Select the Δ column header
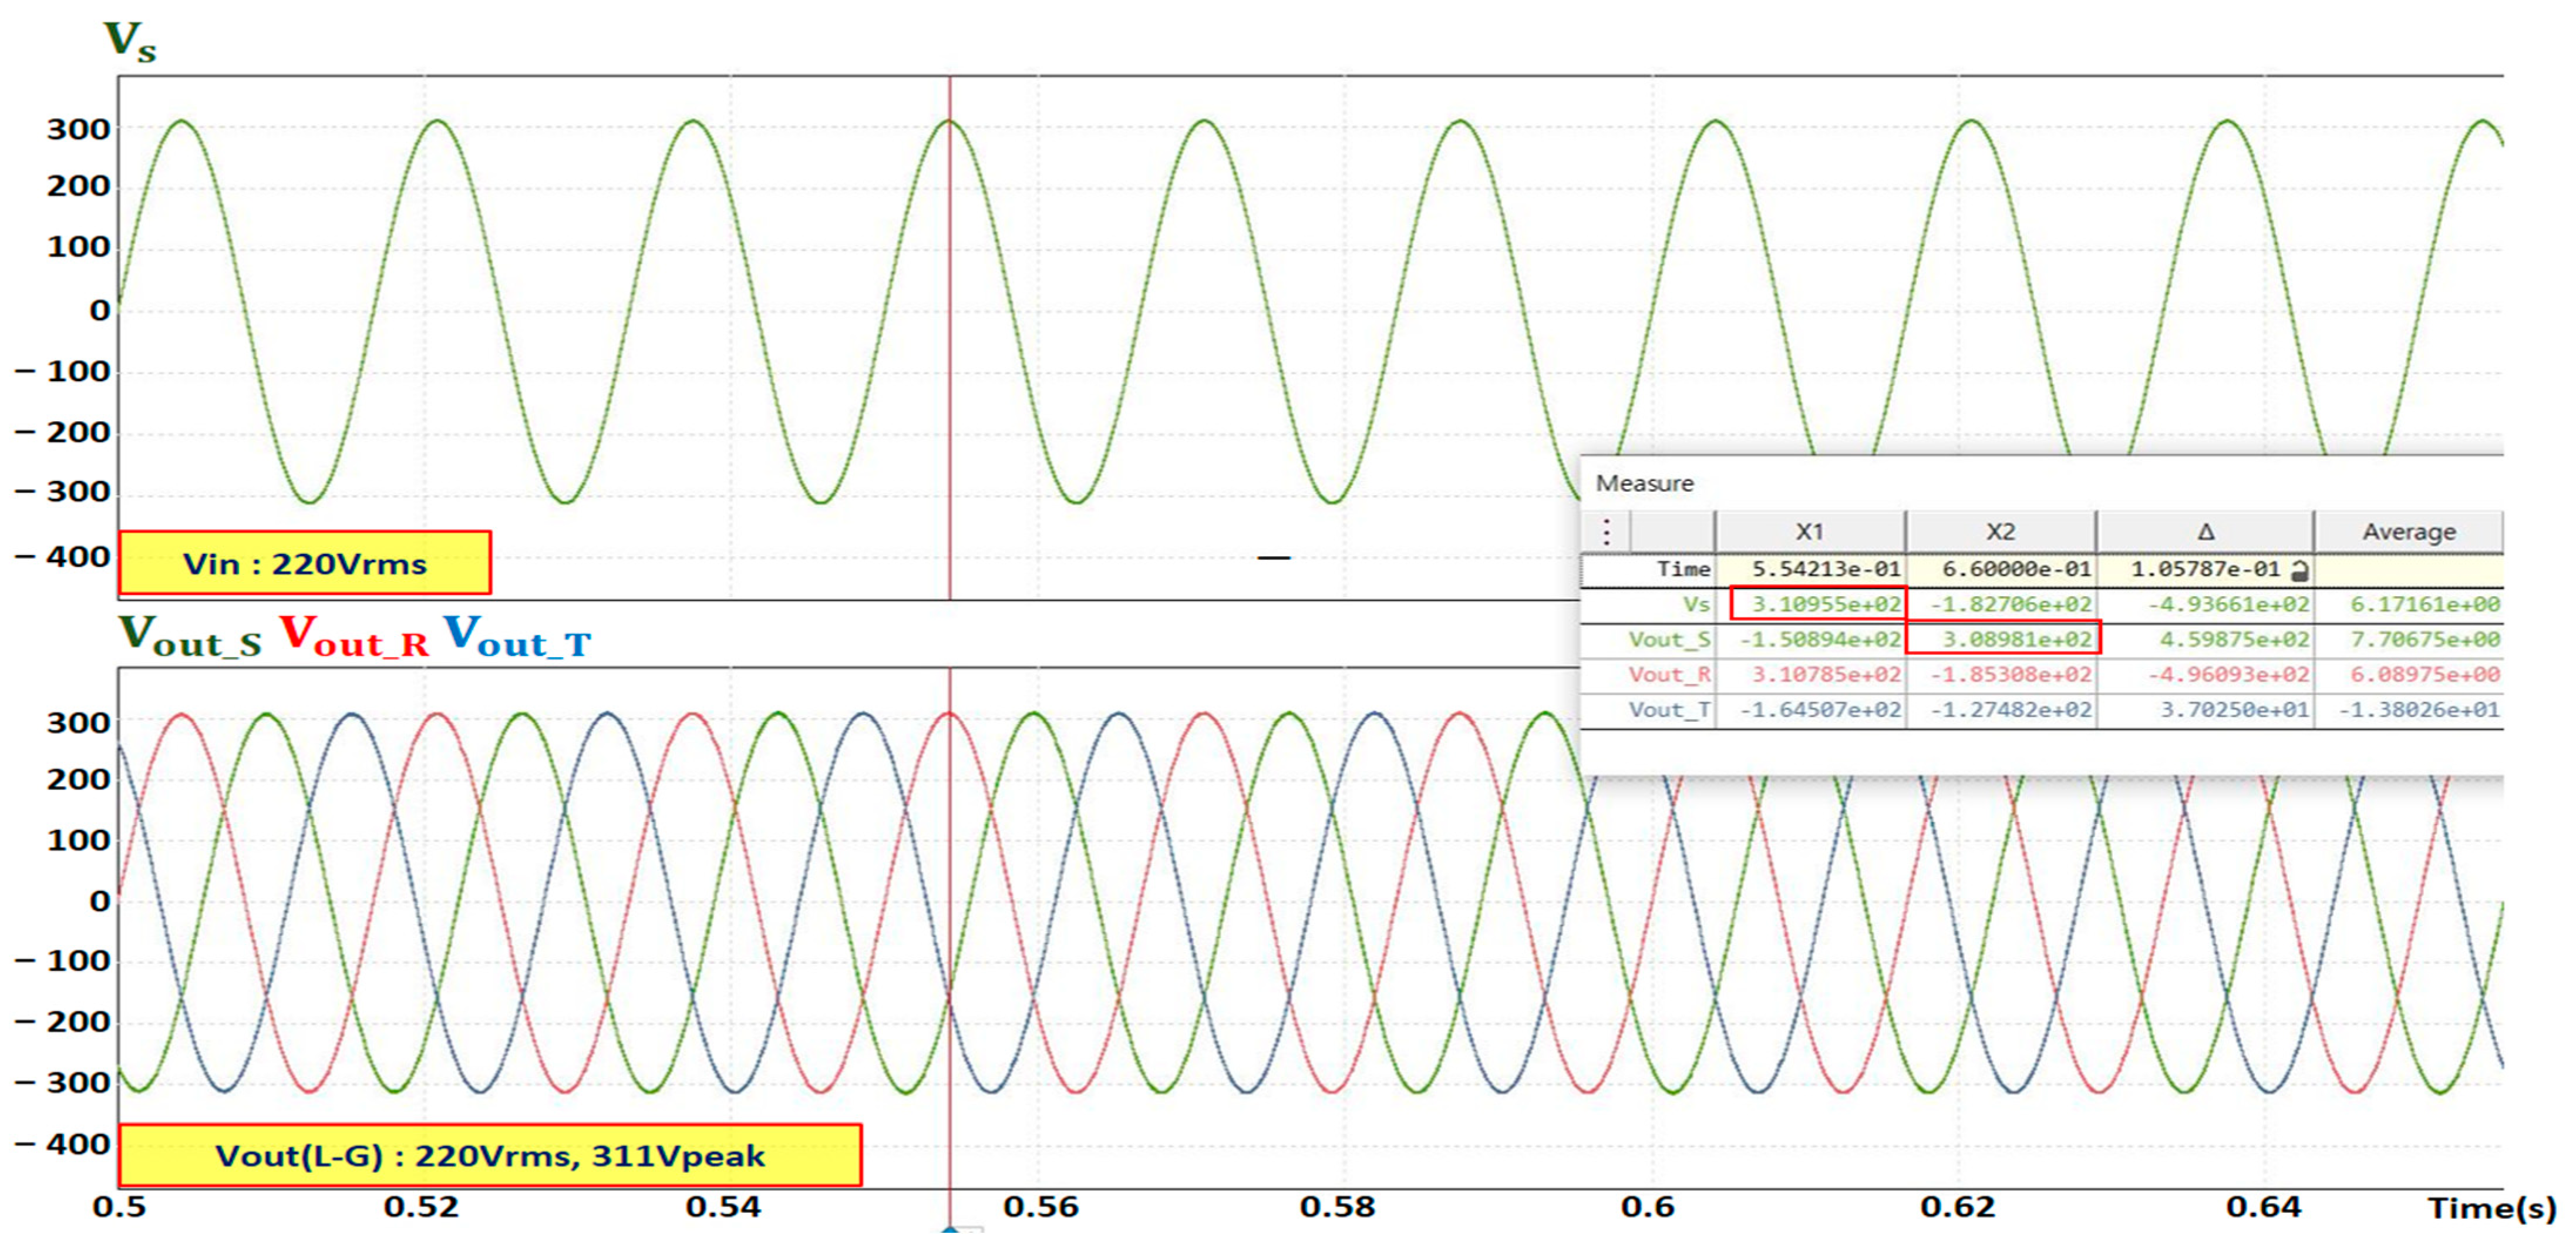Image resolution: width=2576 pixels, height=1244 pixels. click(x=2205, y=531)
